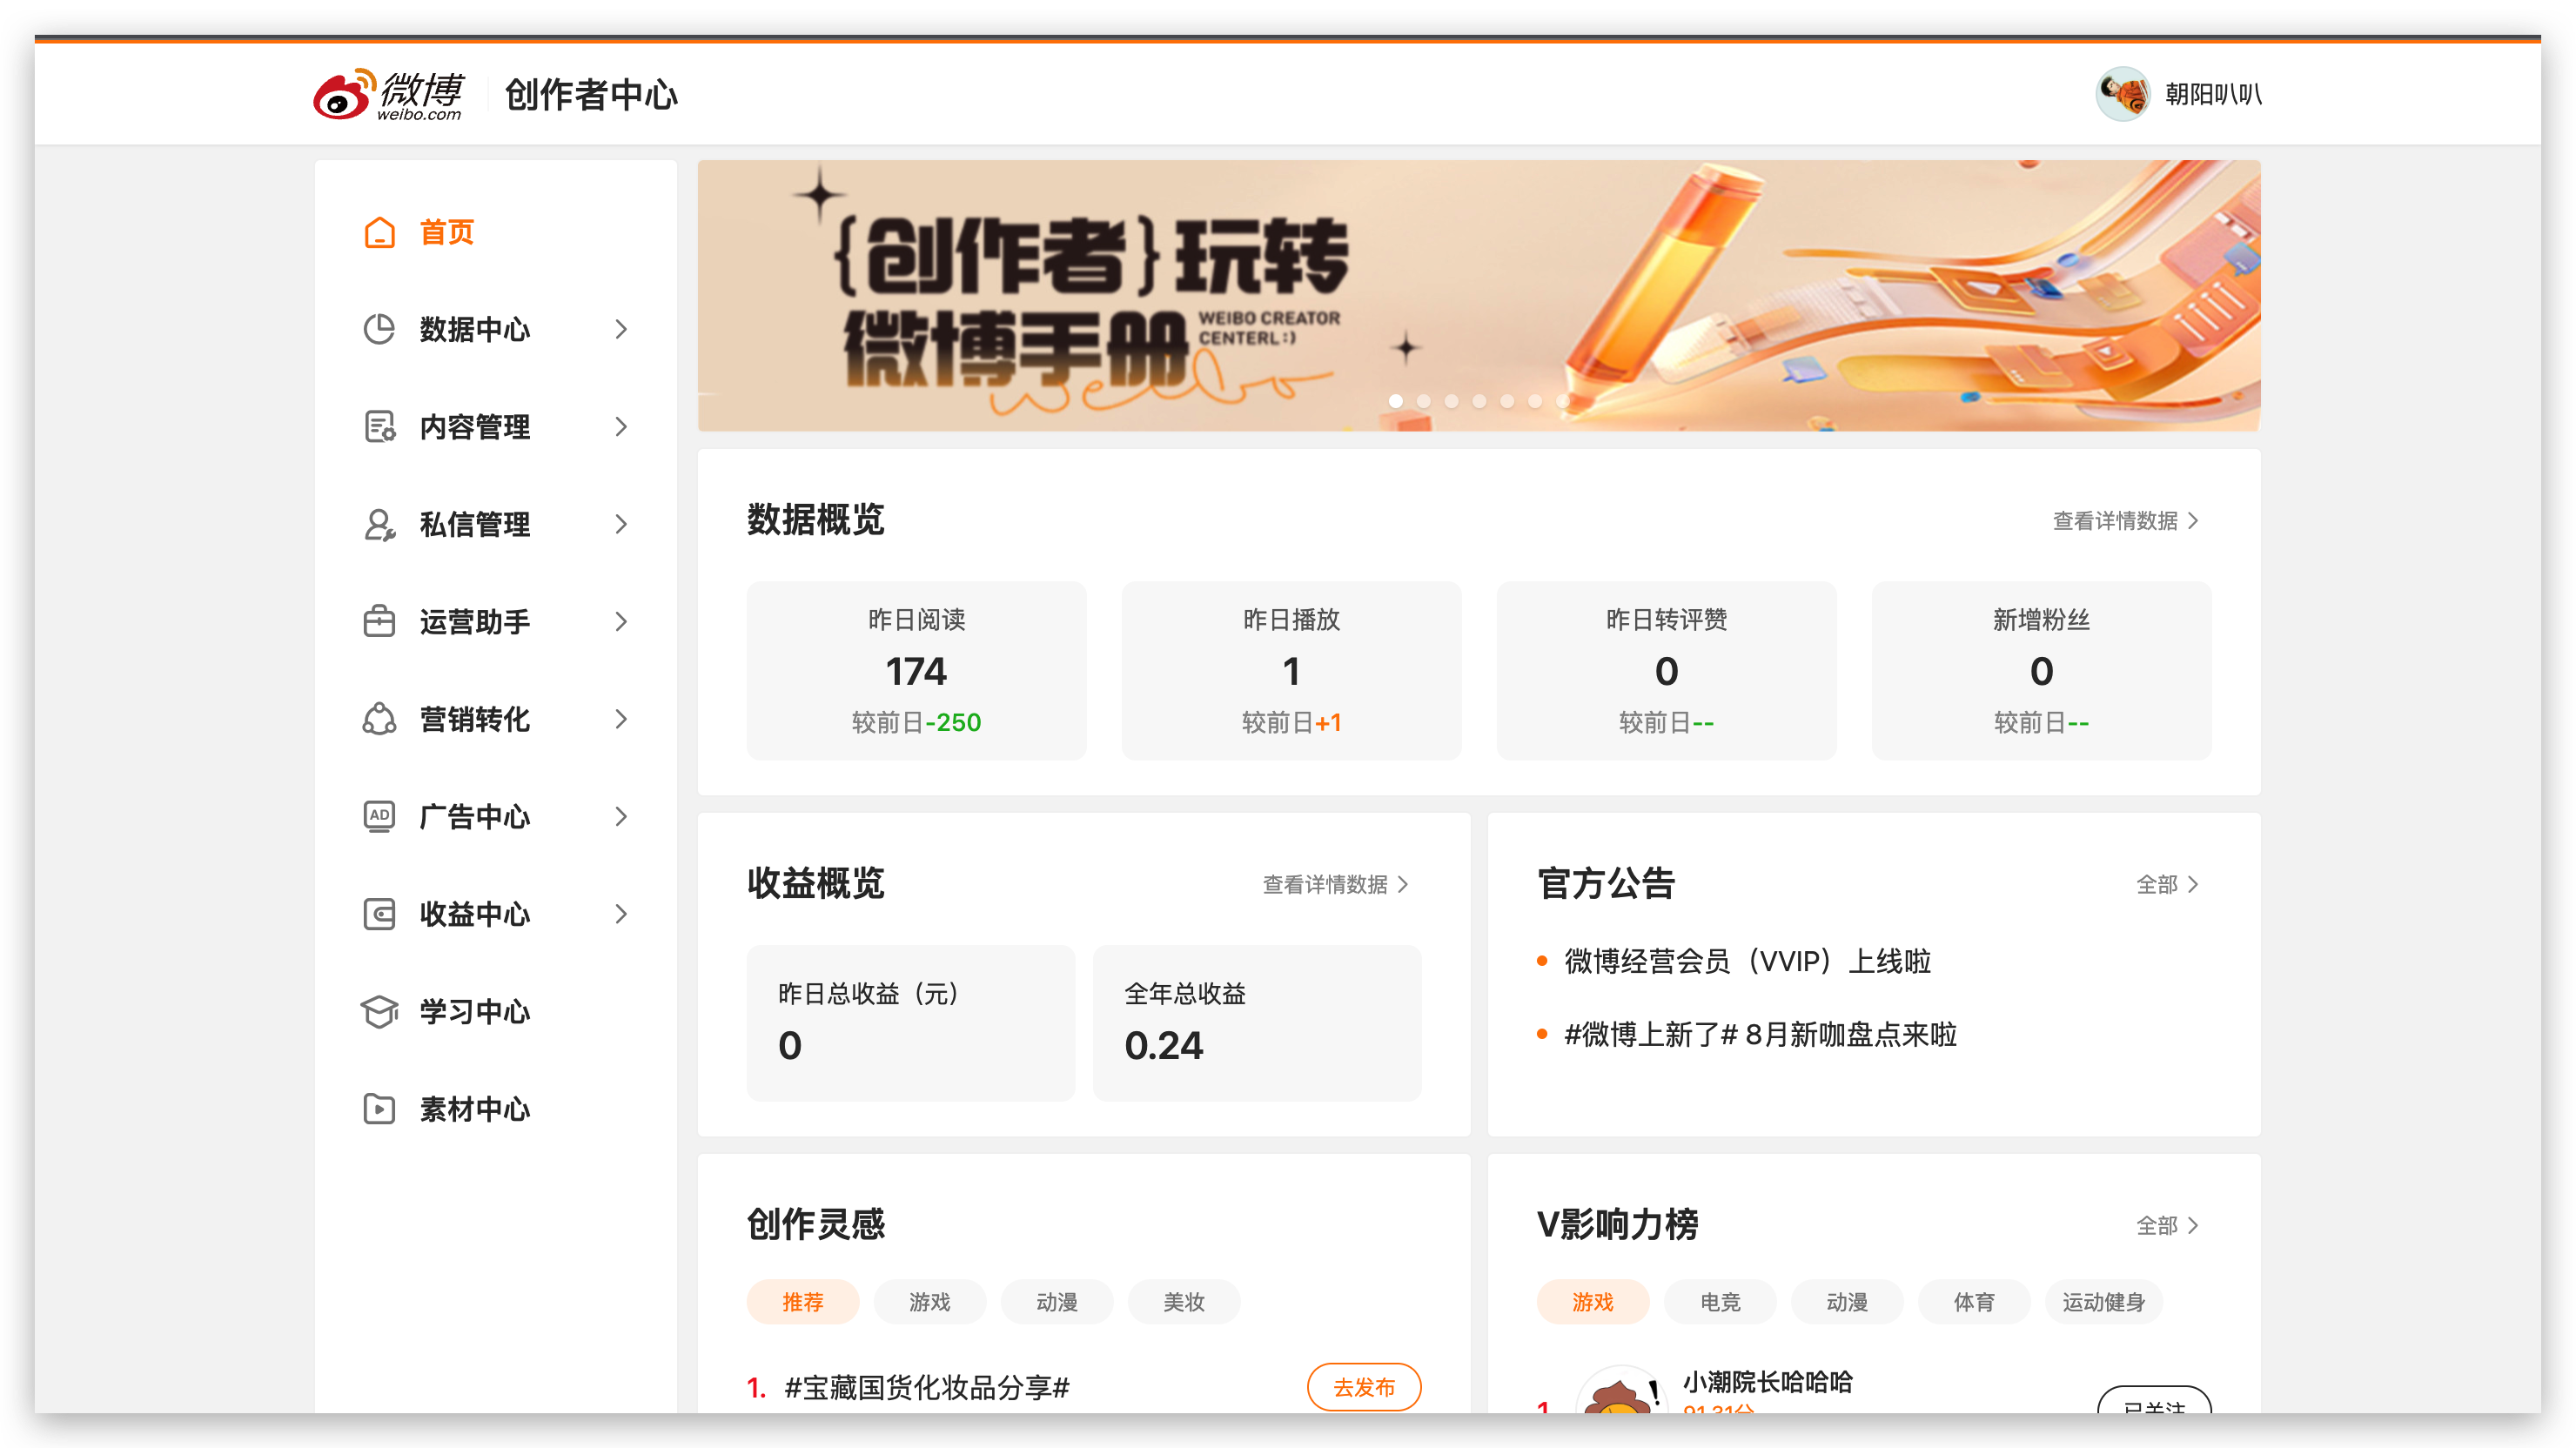
Task: Click the 昨日转评赞 stat card
Action: coord(1666,670)
